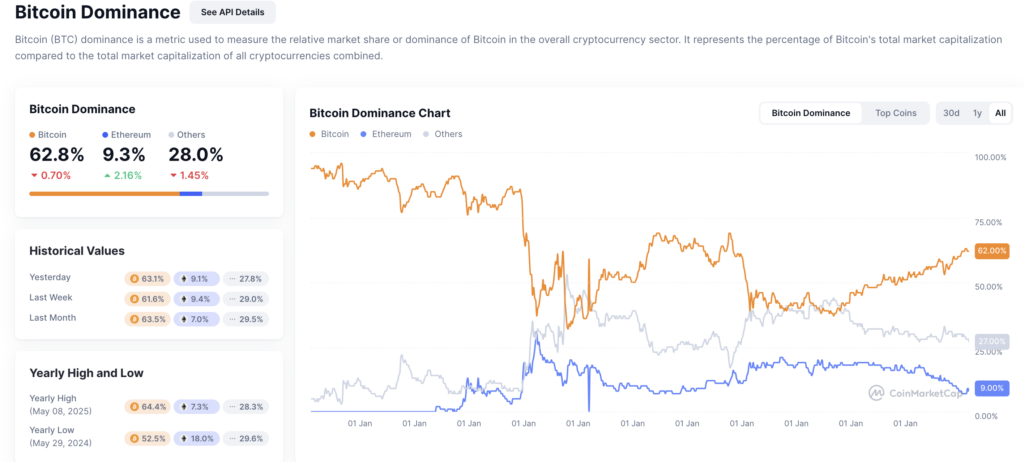Set chart range to 1y
The height and width of the screenshot is (462, 1024).
(977, 113)
